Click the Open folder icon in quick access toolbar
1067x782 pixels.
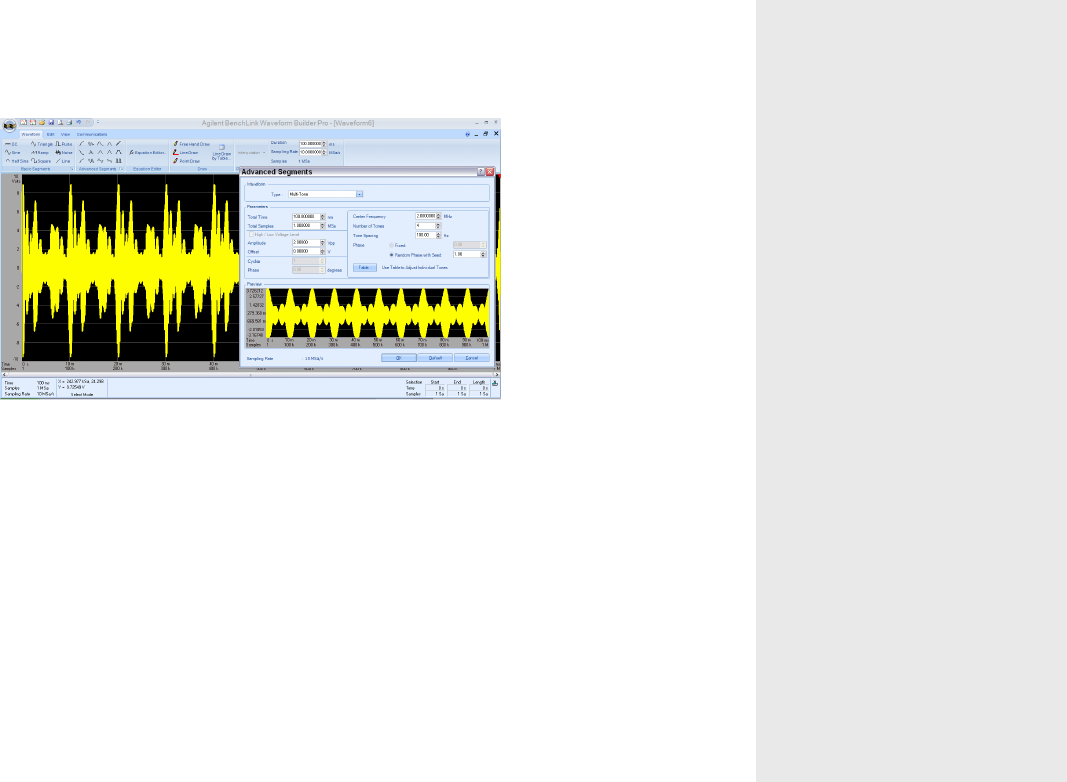[x=42, y=123]
